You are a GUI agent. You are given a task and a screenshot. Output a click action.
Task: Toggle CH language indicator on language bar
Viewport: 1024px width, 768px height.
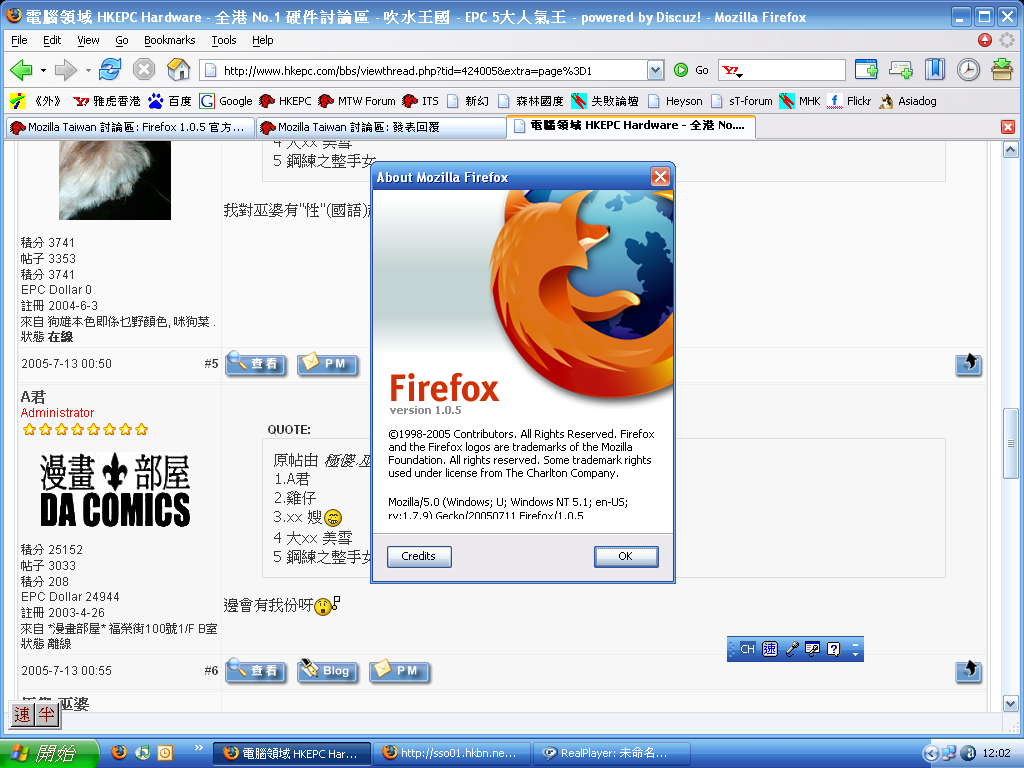[747, 649]
